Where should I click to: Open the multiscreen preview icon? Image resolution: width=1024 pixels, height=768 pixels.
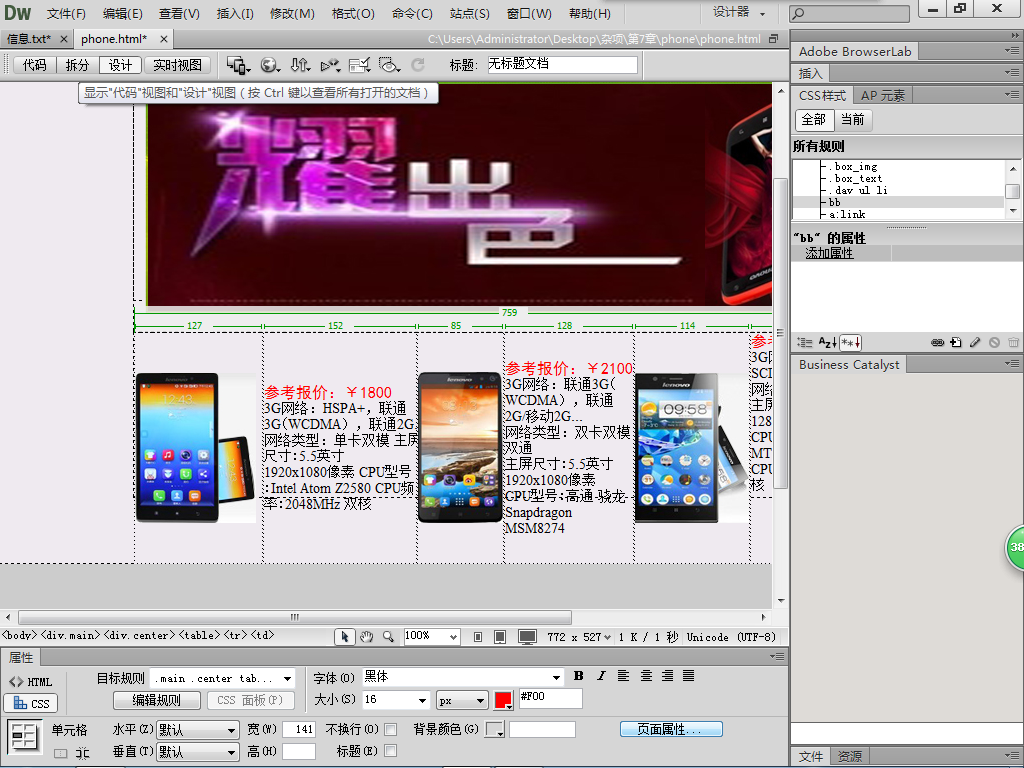pos(238,65)
